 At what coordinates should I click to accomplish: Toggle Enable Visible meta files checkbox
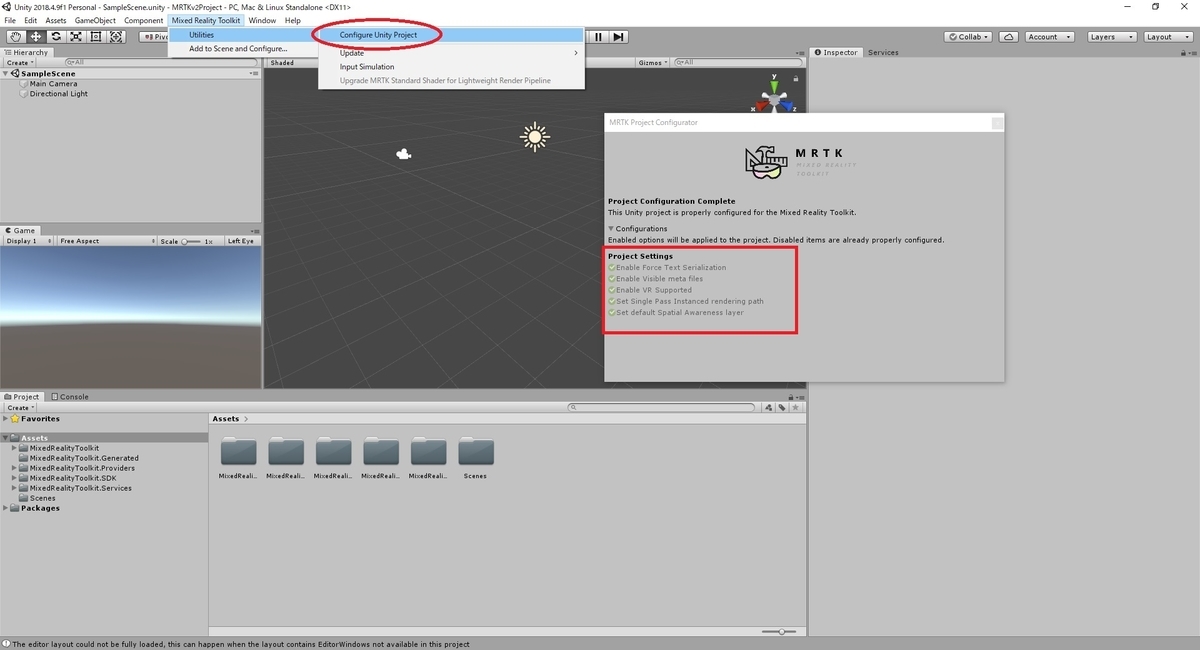612,279
